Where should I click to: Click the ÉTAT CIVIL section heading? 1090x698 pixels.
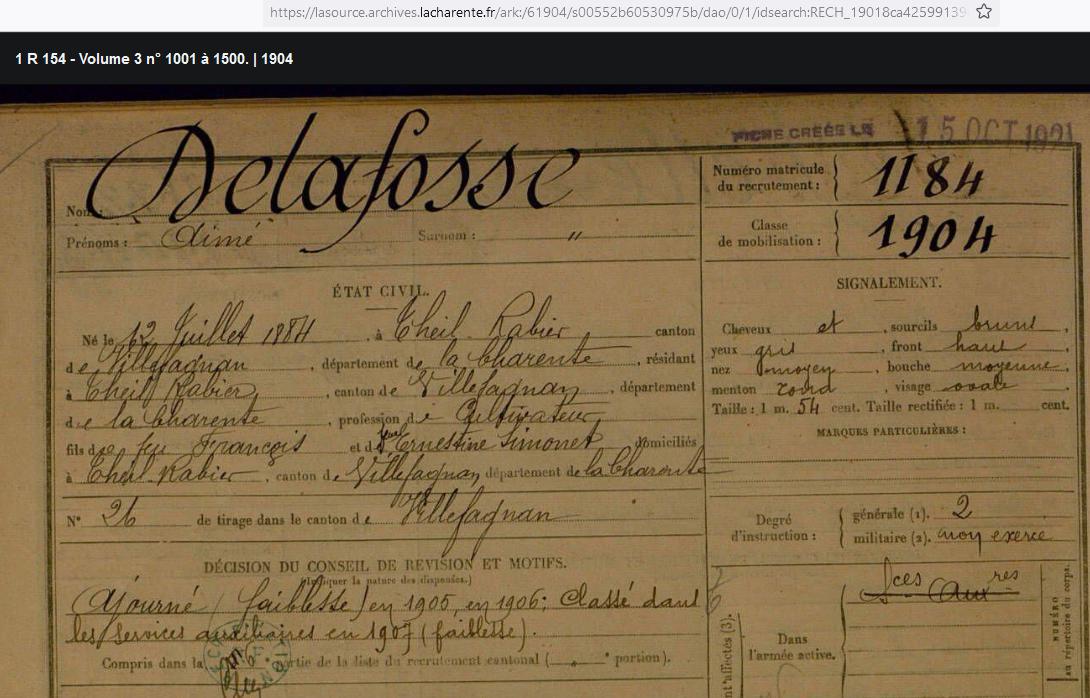[x=380, y=292]
